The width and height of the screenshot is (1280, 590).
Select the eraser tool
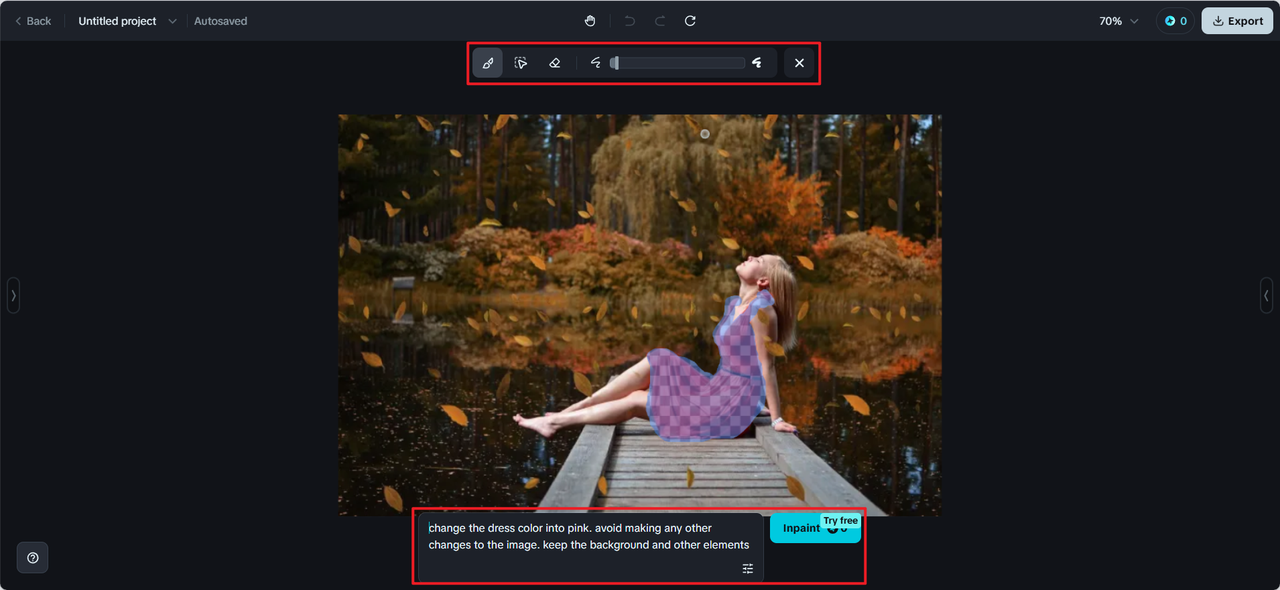point(555,63)
